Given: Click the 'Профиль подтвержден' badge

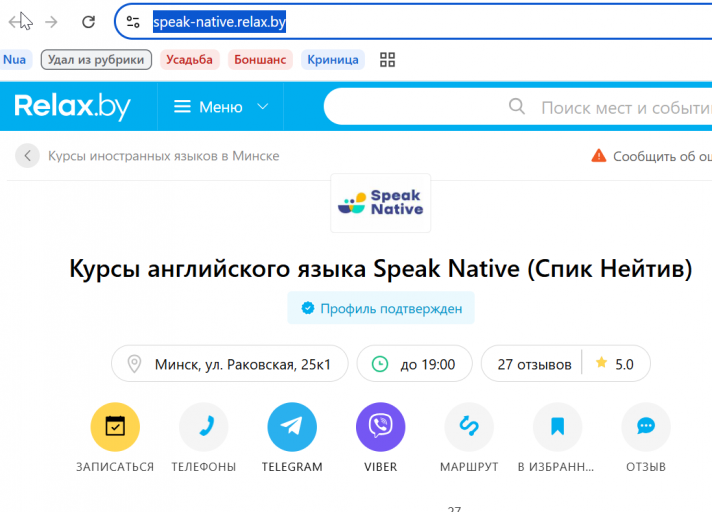Looking at the screenshot, I should click(x=381, y=308).
